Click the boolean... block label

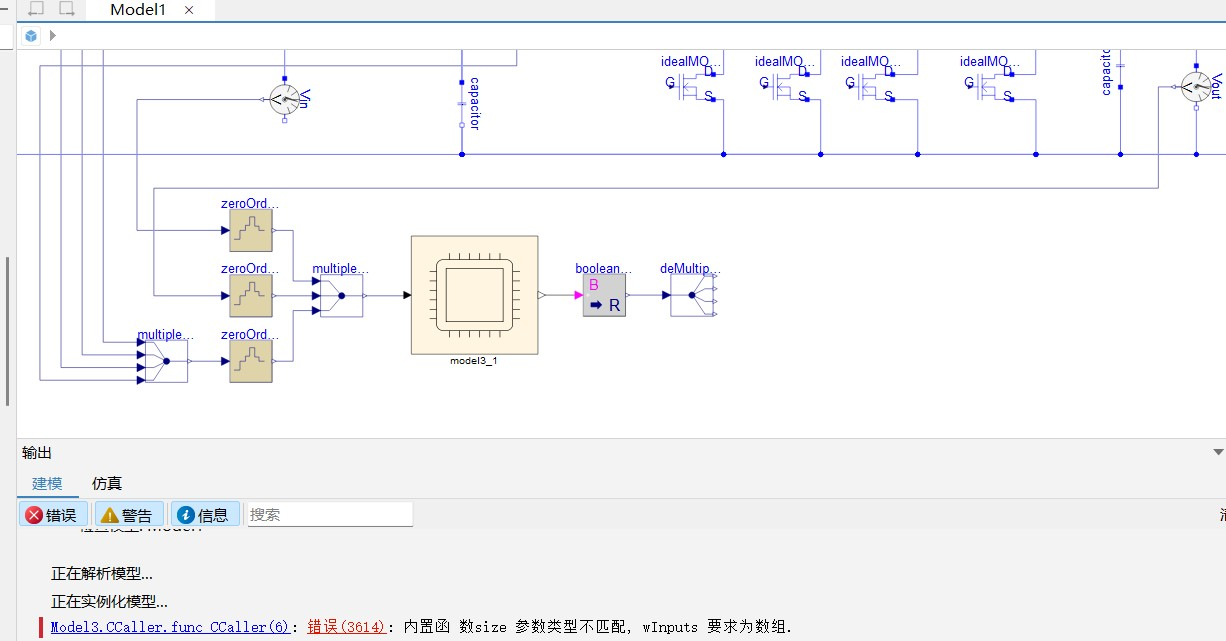[604, 269]
